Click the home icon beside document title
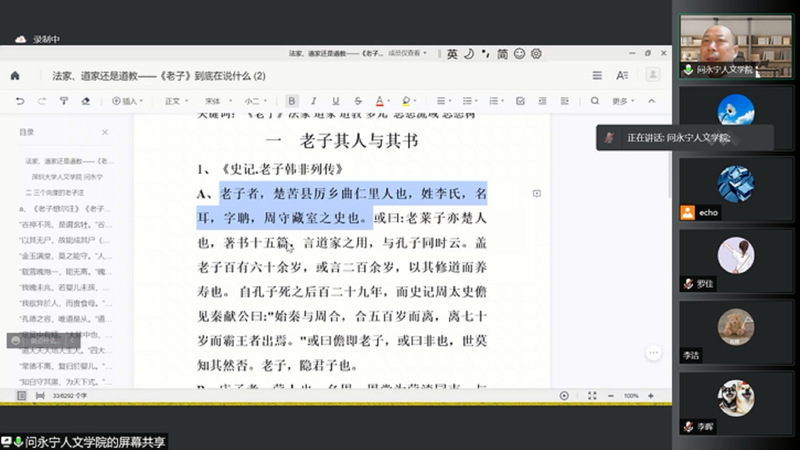The height and width of the screenshot is (450, 800). 15,75
